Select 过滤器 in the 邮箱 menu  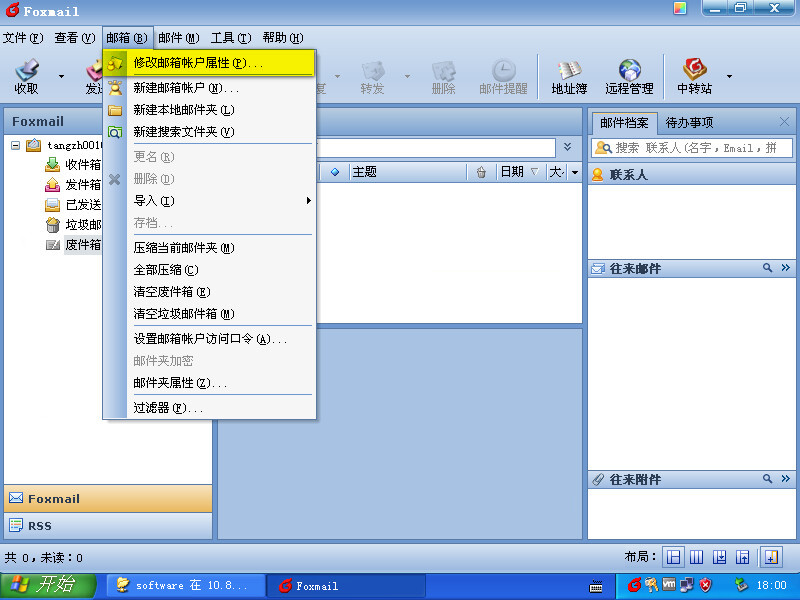click(168, 408)
